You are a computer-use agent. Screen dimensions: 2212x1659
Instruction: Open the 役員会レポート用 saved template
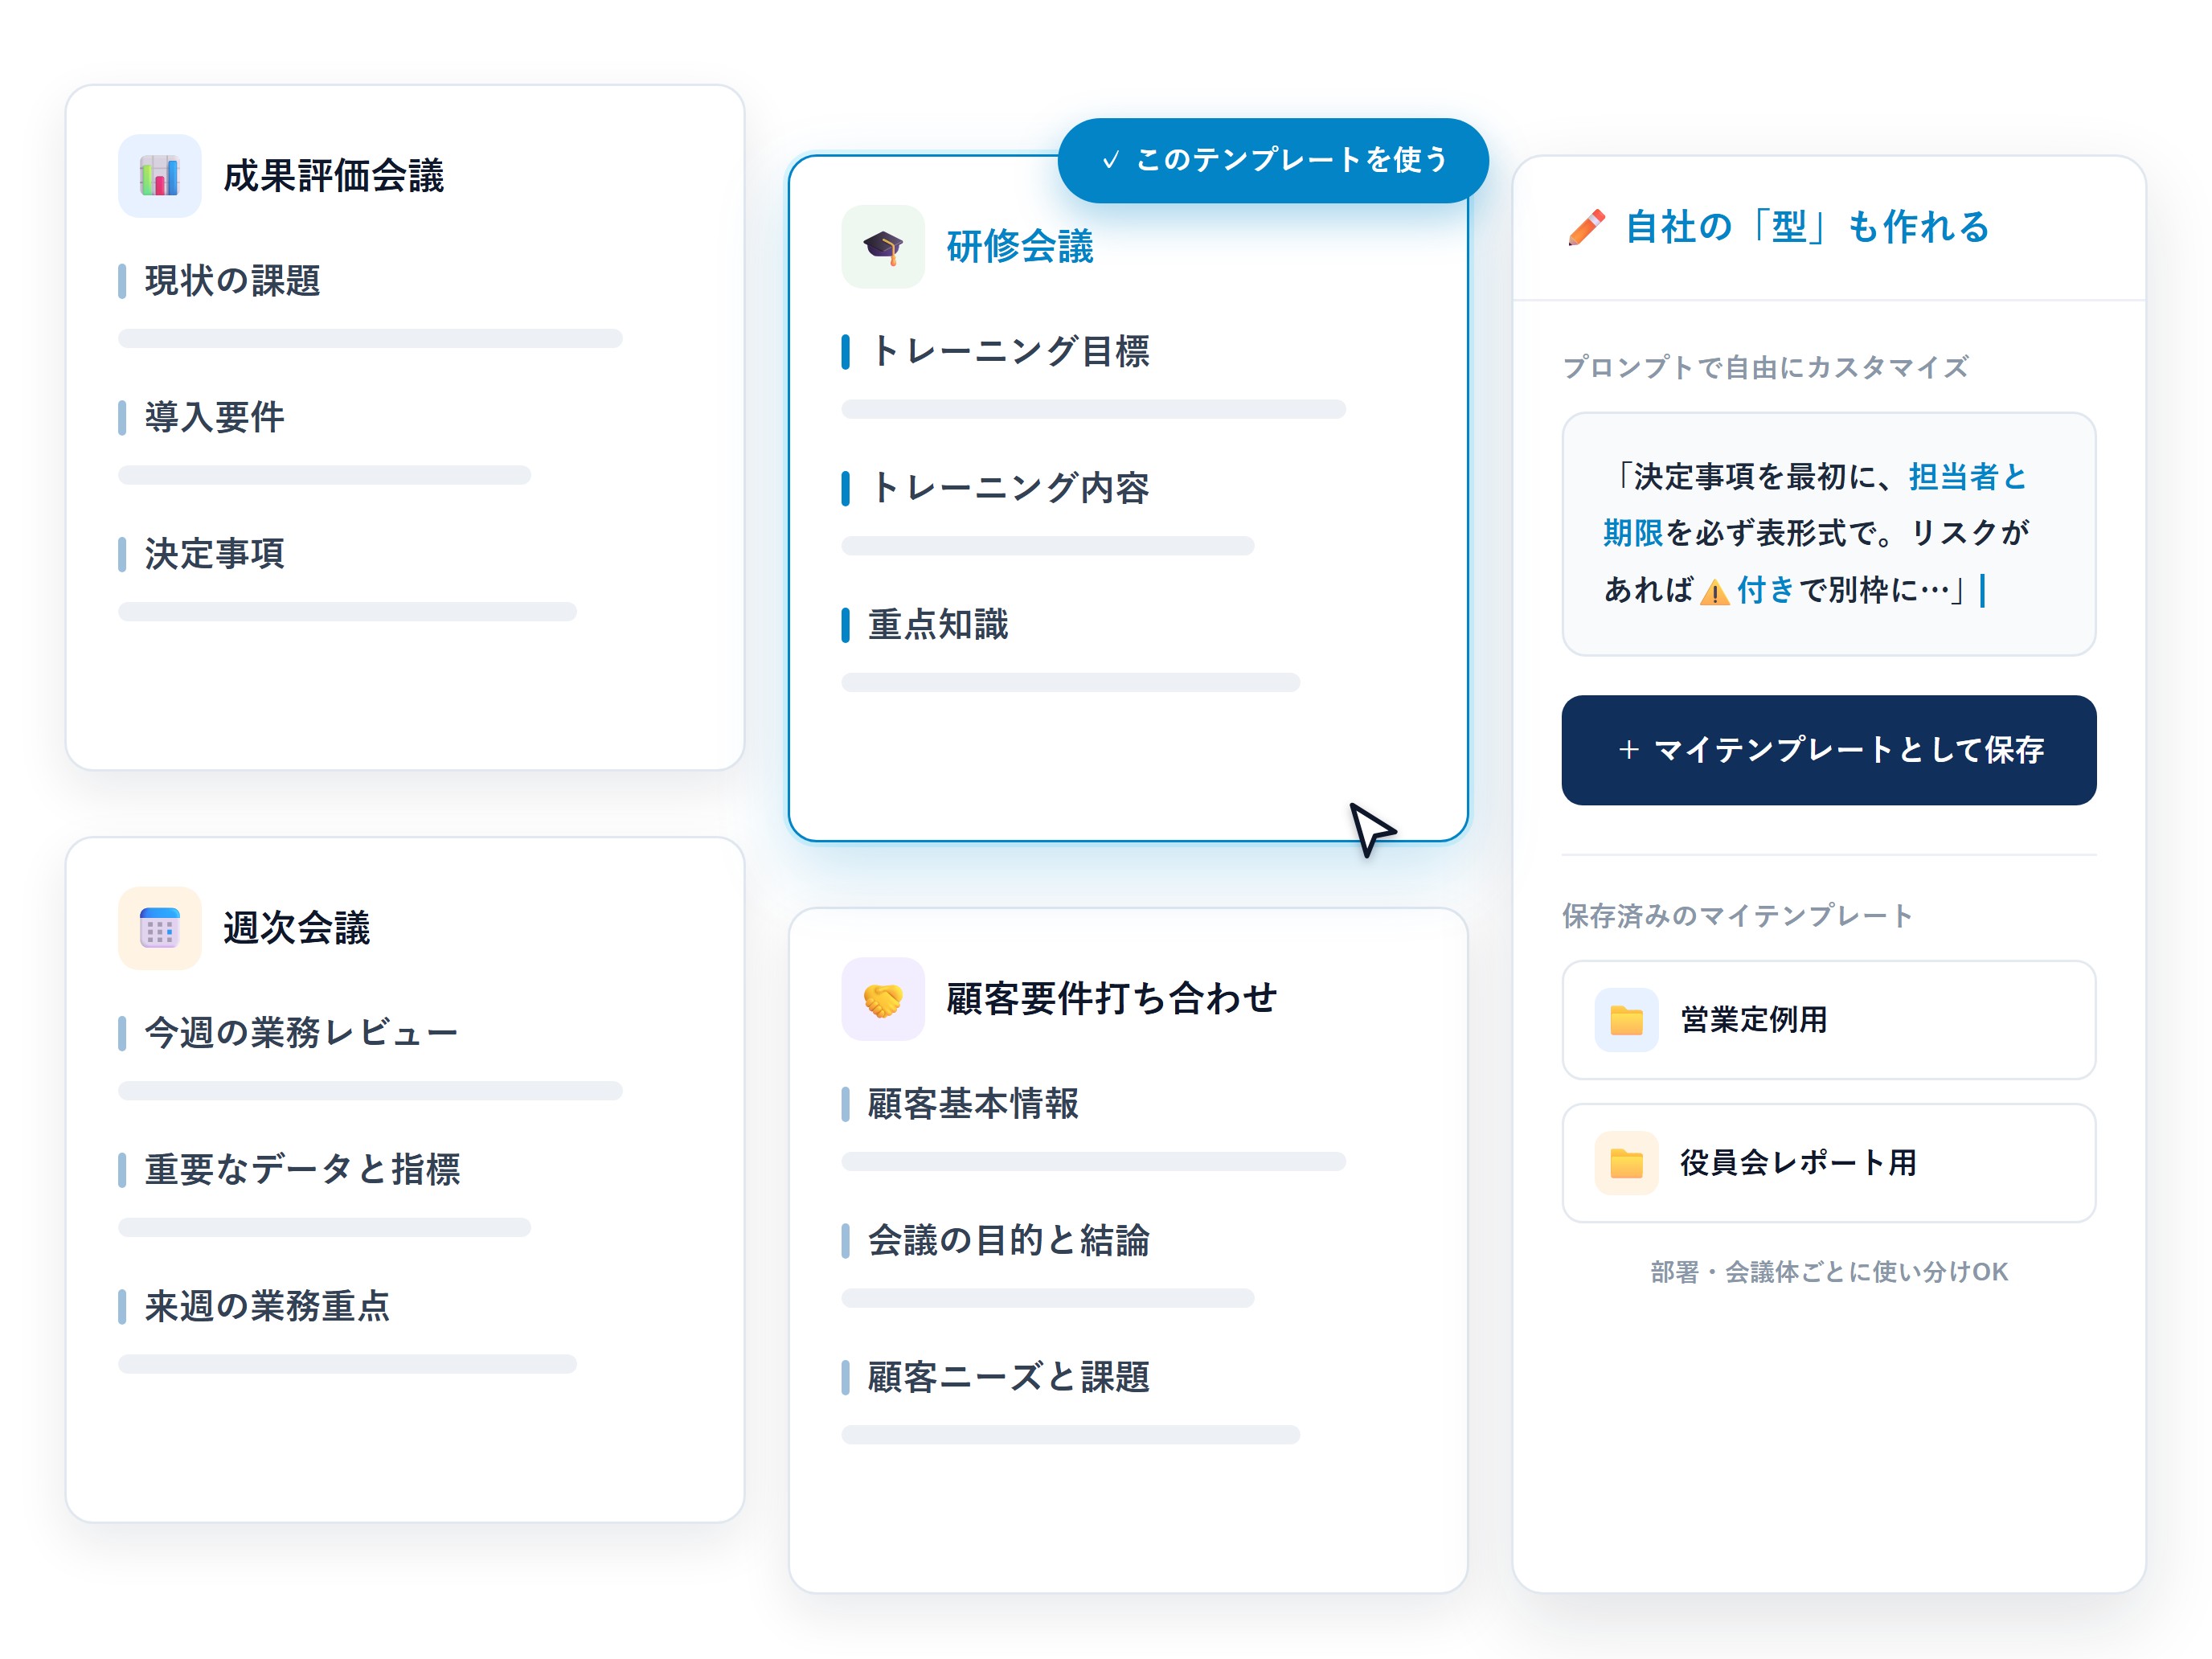point(1828,1163)
